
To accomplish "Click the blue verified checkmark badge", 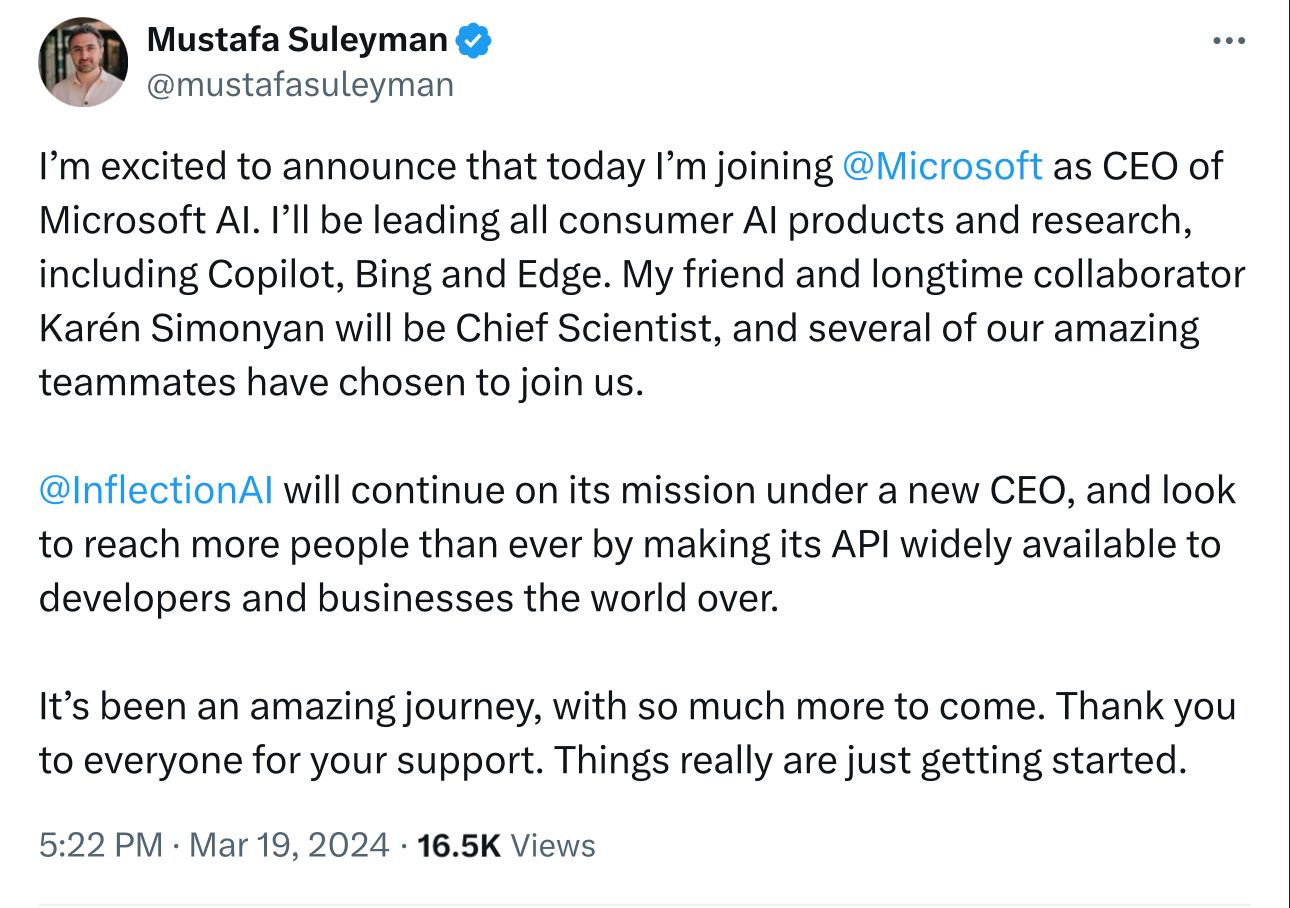I will (472, 41).
